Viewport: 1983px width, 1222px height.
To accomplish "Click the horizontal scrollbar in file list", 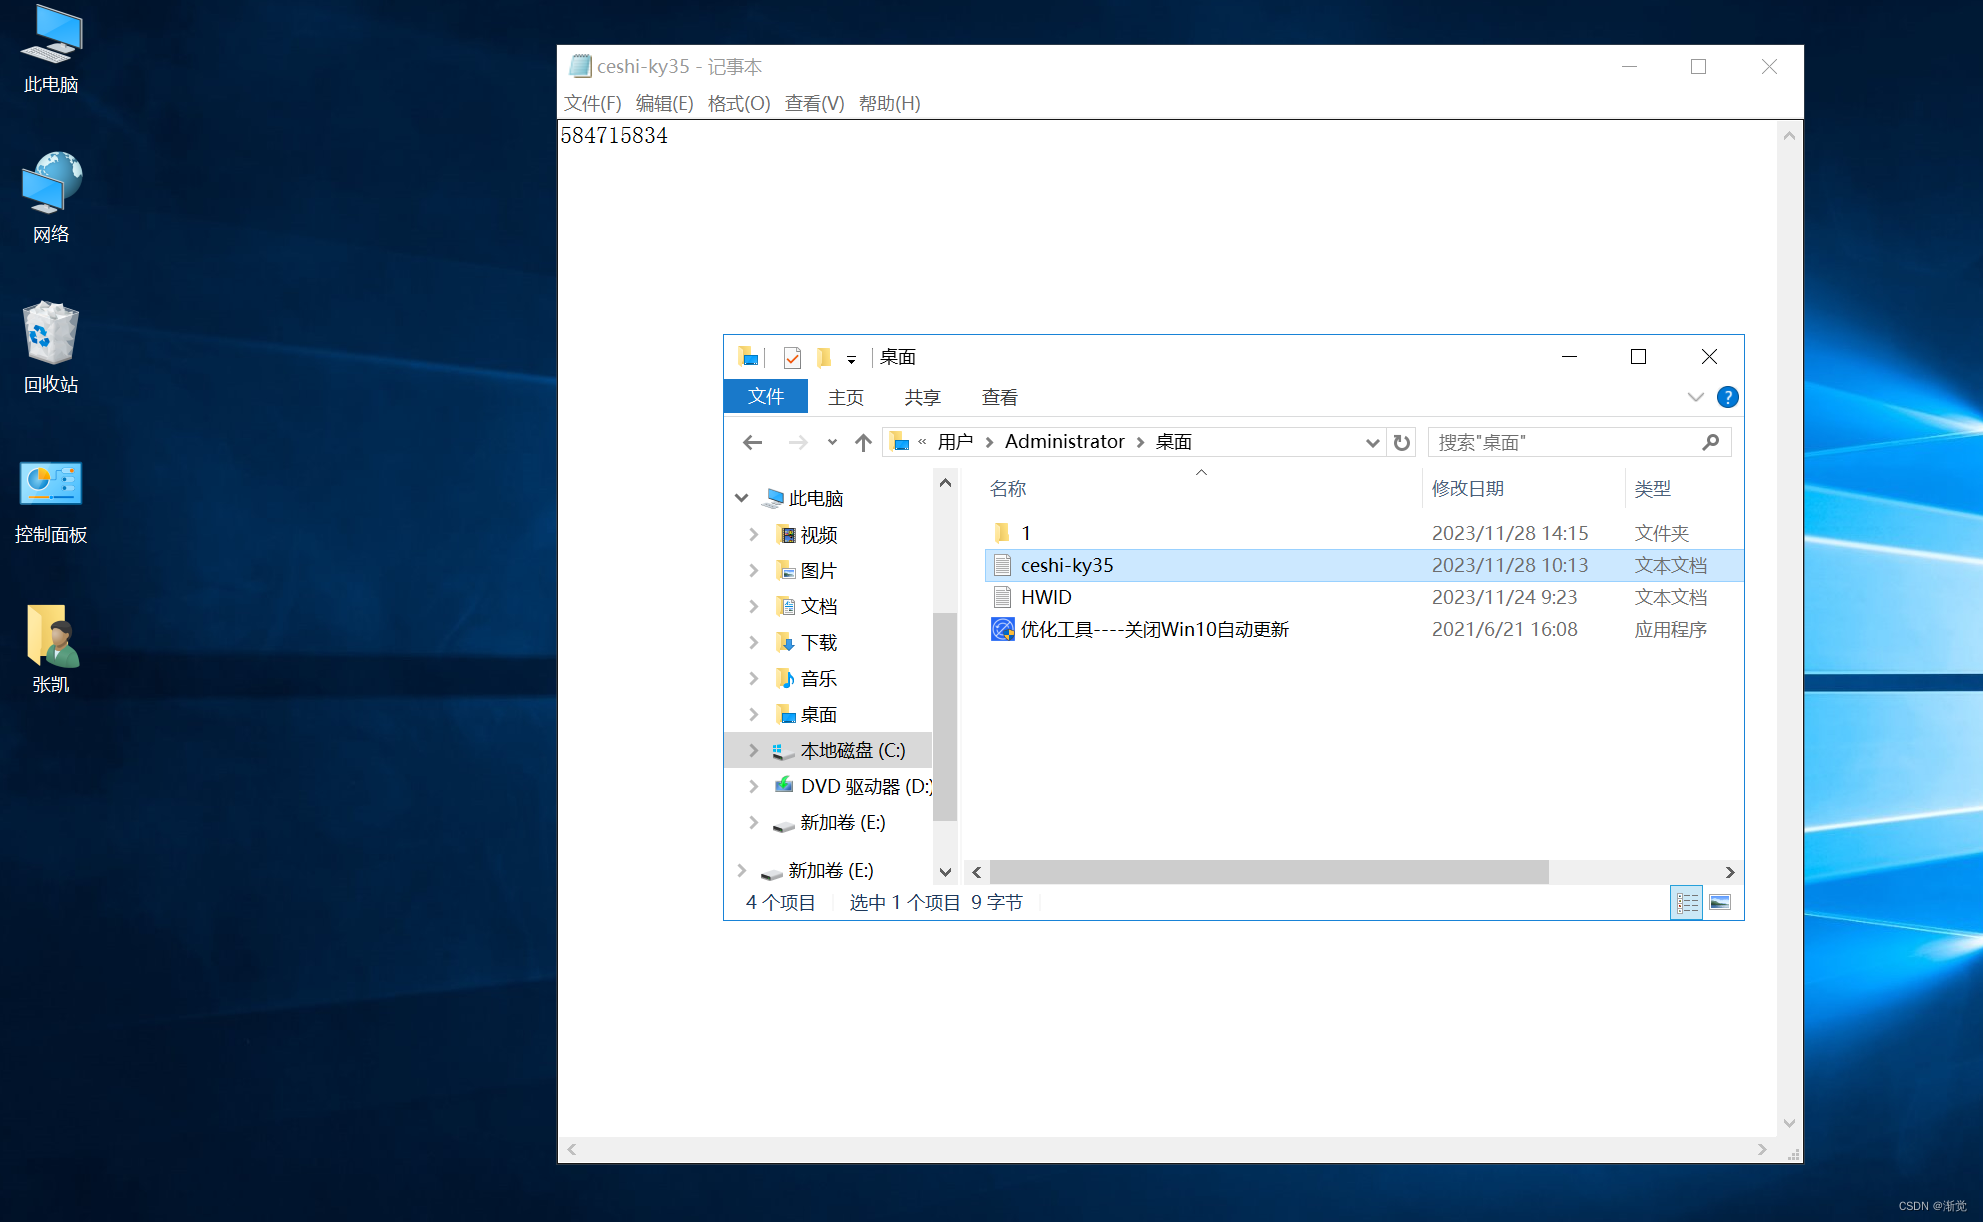I will pyautogui.click(x=1268, y=872).
